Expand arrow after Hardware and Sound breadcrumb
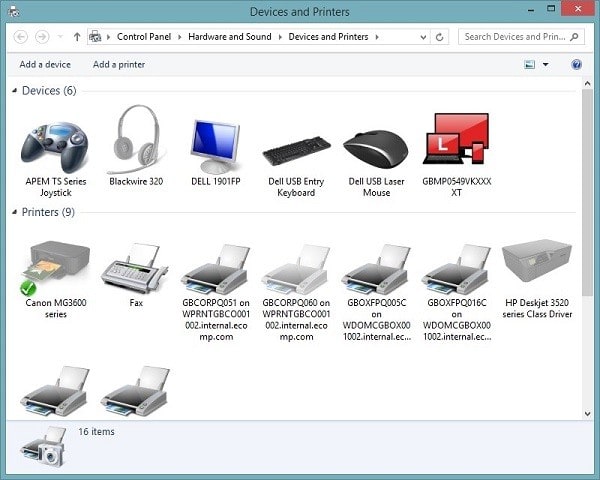Screen dimensions: 600x480 tap(280, 37)
